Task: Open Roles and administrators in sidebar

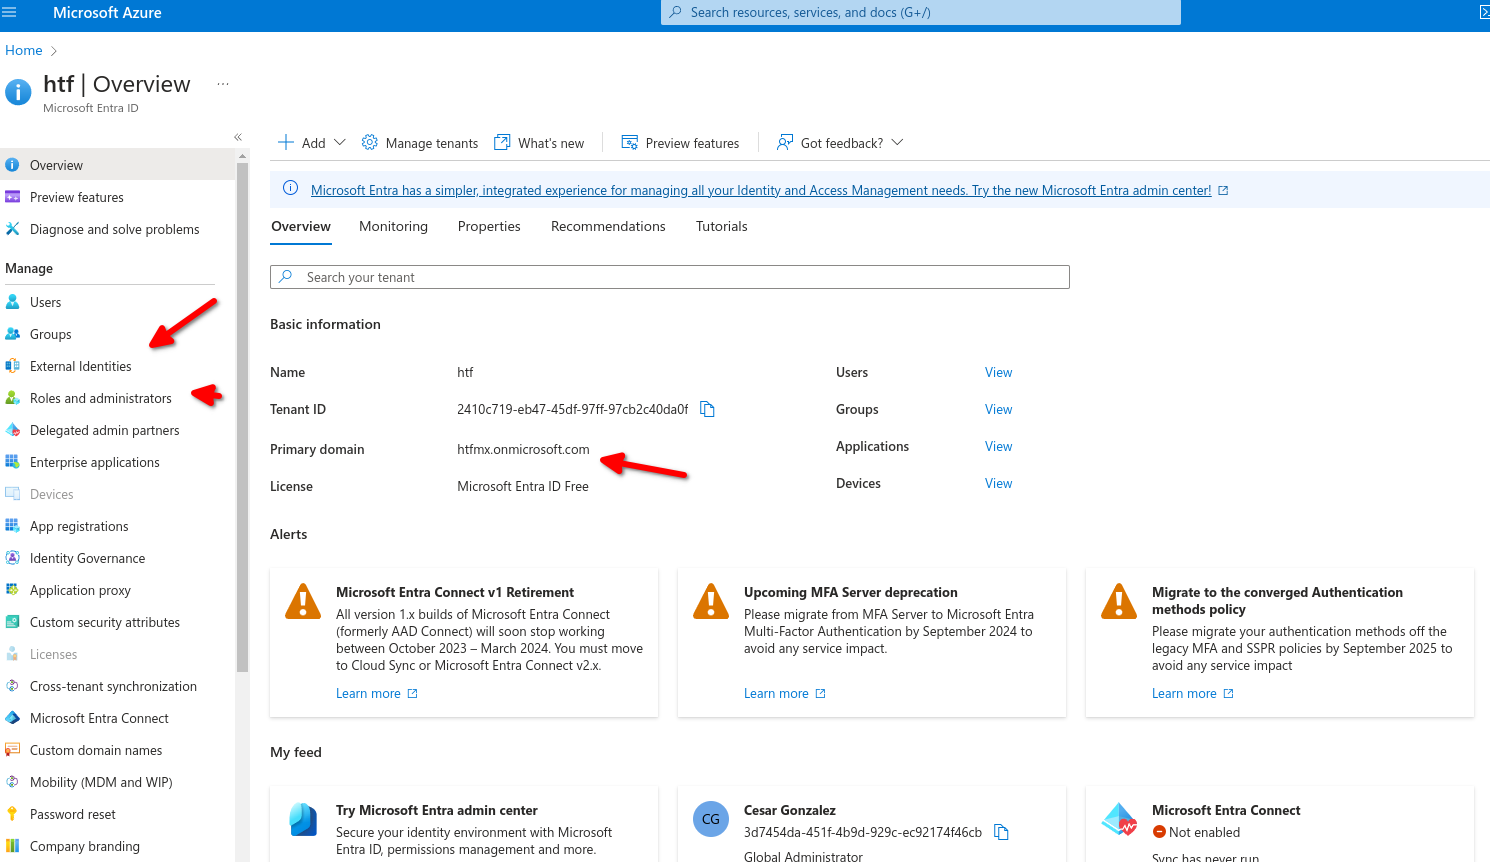Action: 101,398
